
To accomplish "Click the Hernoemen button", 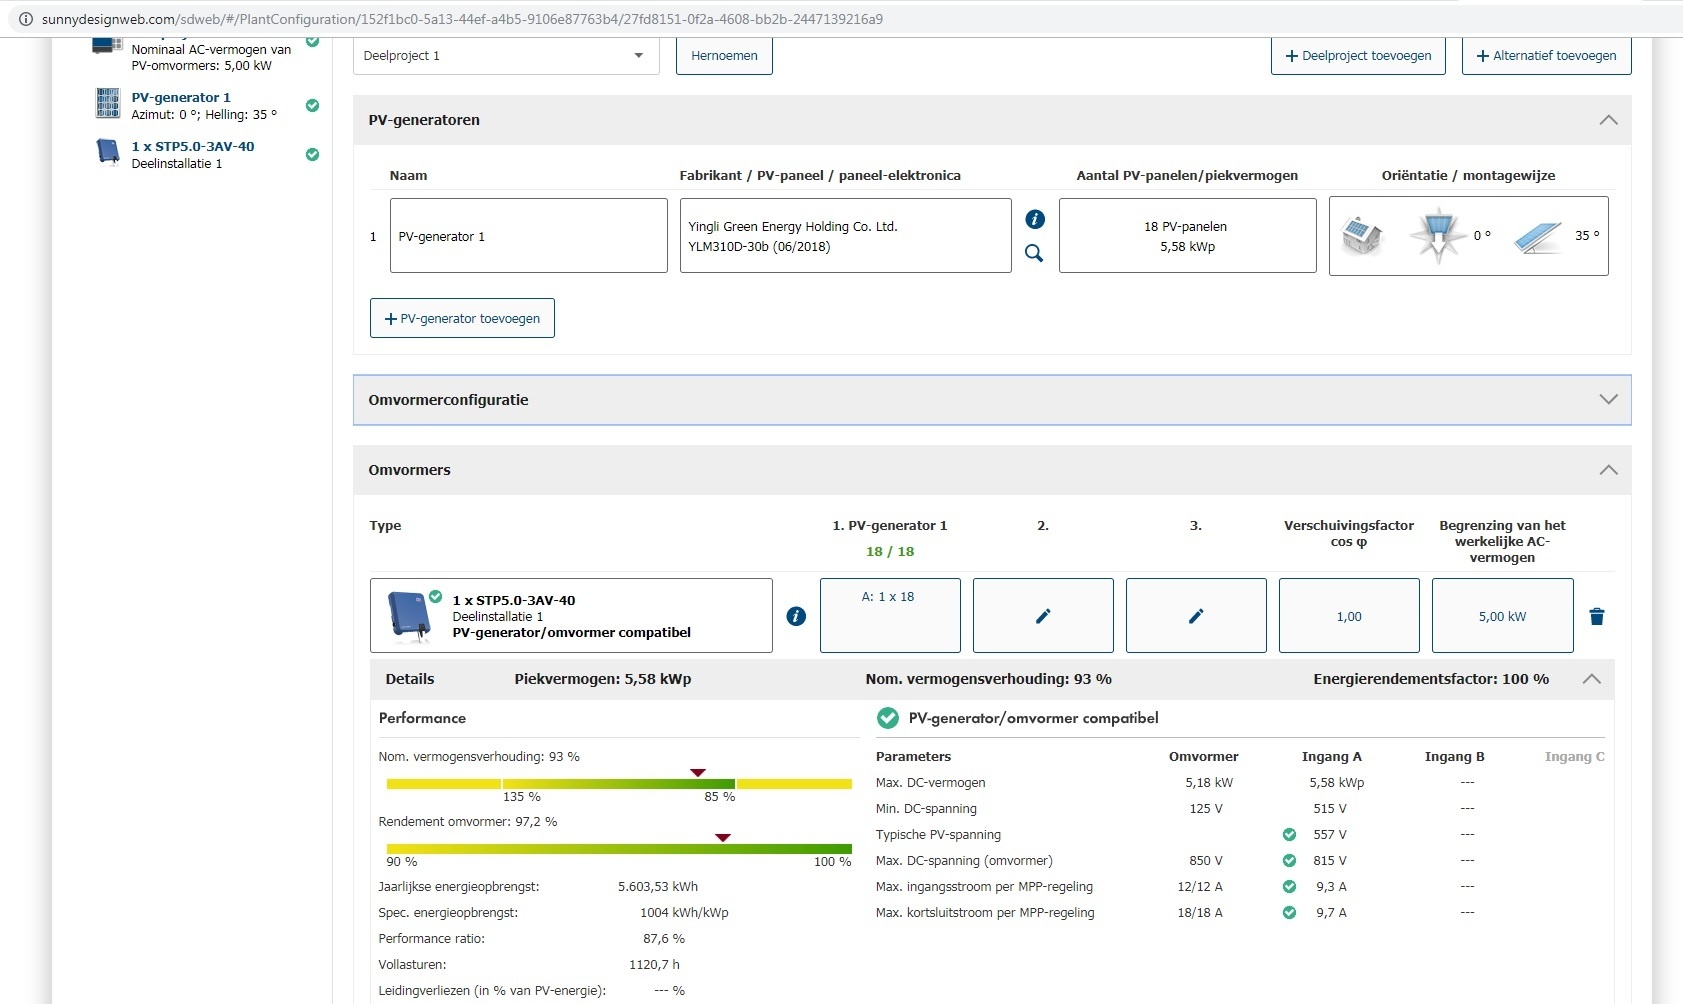I will click(724, 56).
